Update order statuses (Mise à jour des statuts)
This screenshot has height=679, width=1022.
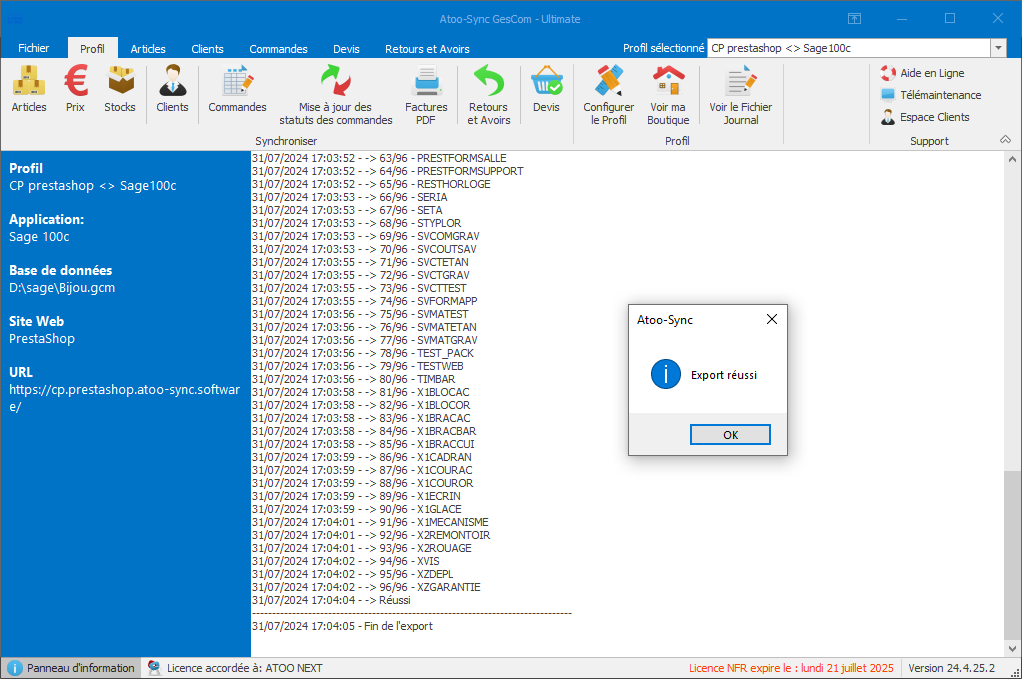click(x=336, y=95)
